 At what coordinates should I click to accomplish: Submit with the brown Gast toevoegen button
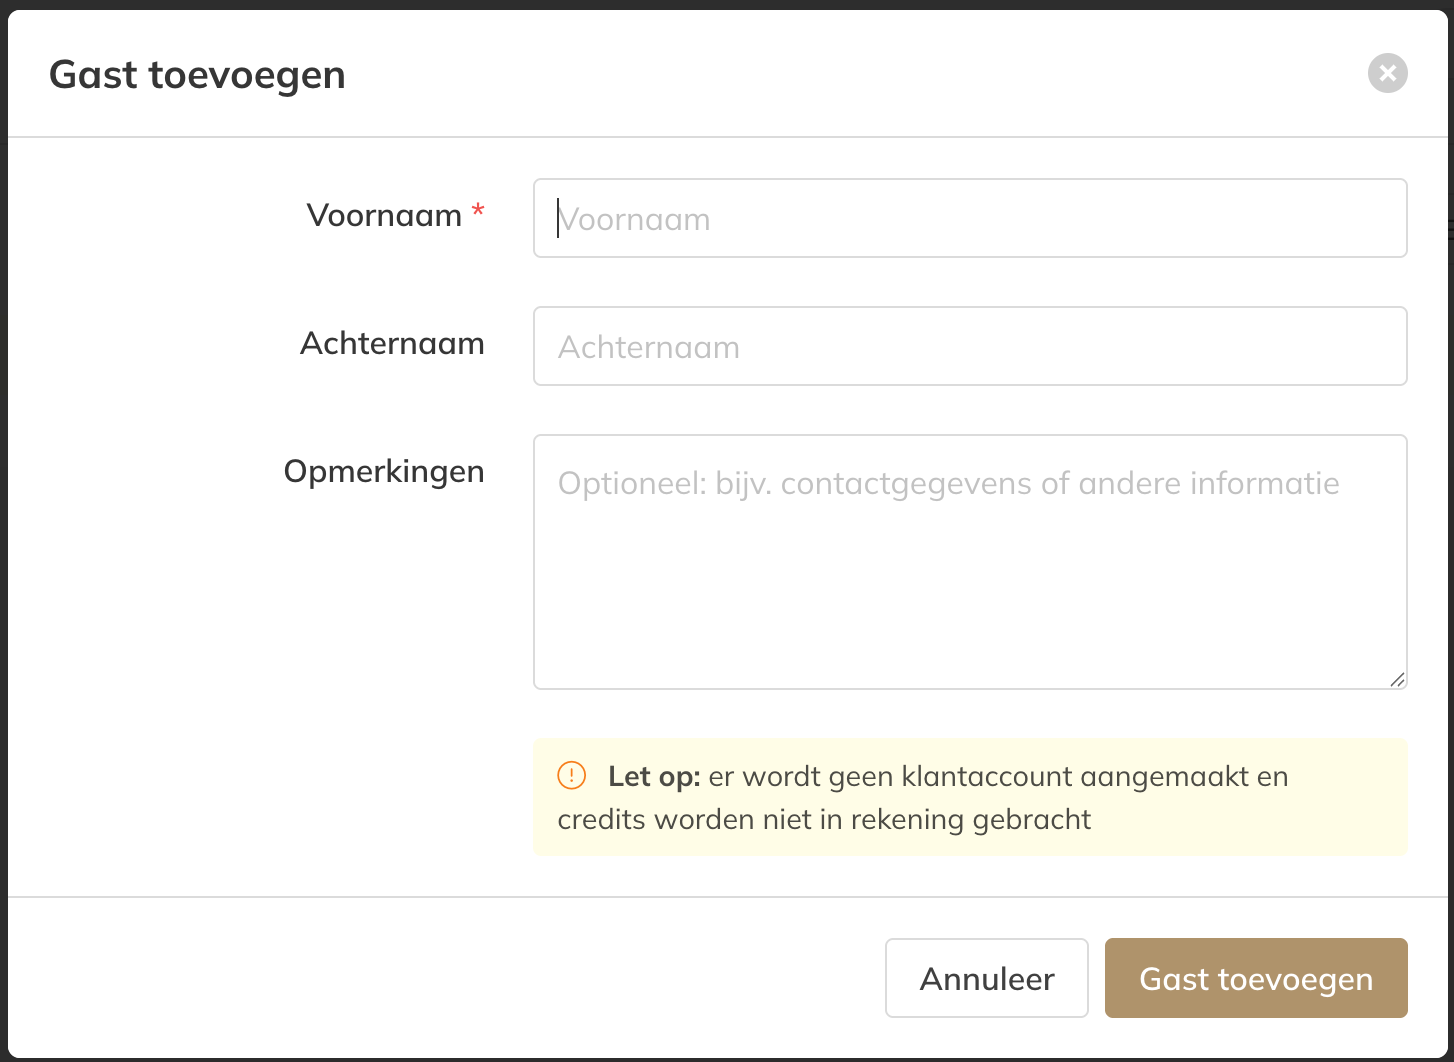pos(1255,978)
